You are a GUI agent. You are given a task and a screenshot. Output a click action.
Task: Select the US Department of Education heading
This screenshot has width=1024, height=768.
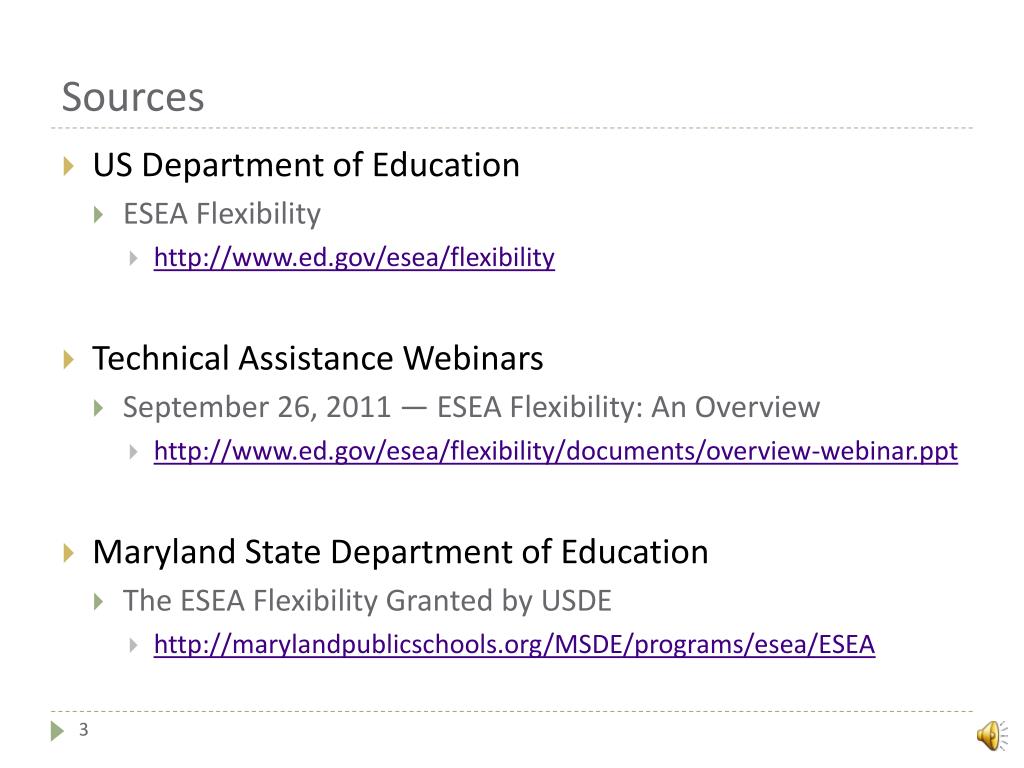(306, 165)
